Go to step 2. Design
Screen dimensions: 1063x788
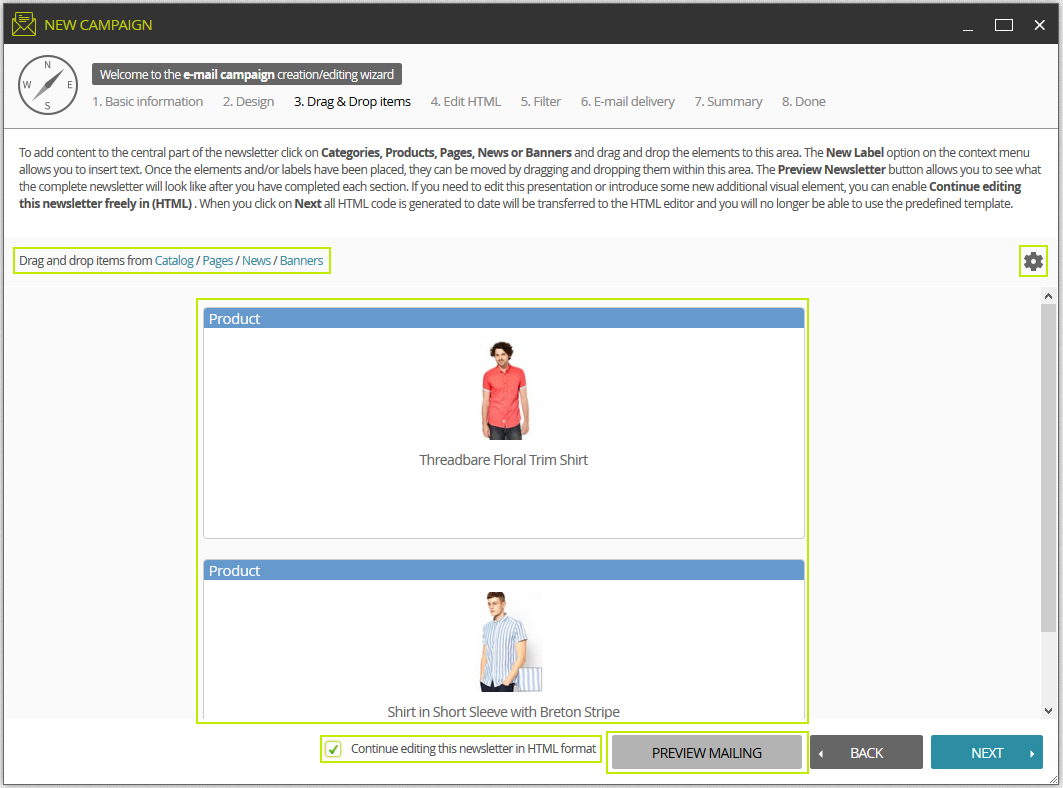(x=249, y=102)
